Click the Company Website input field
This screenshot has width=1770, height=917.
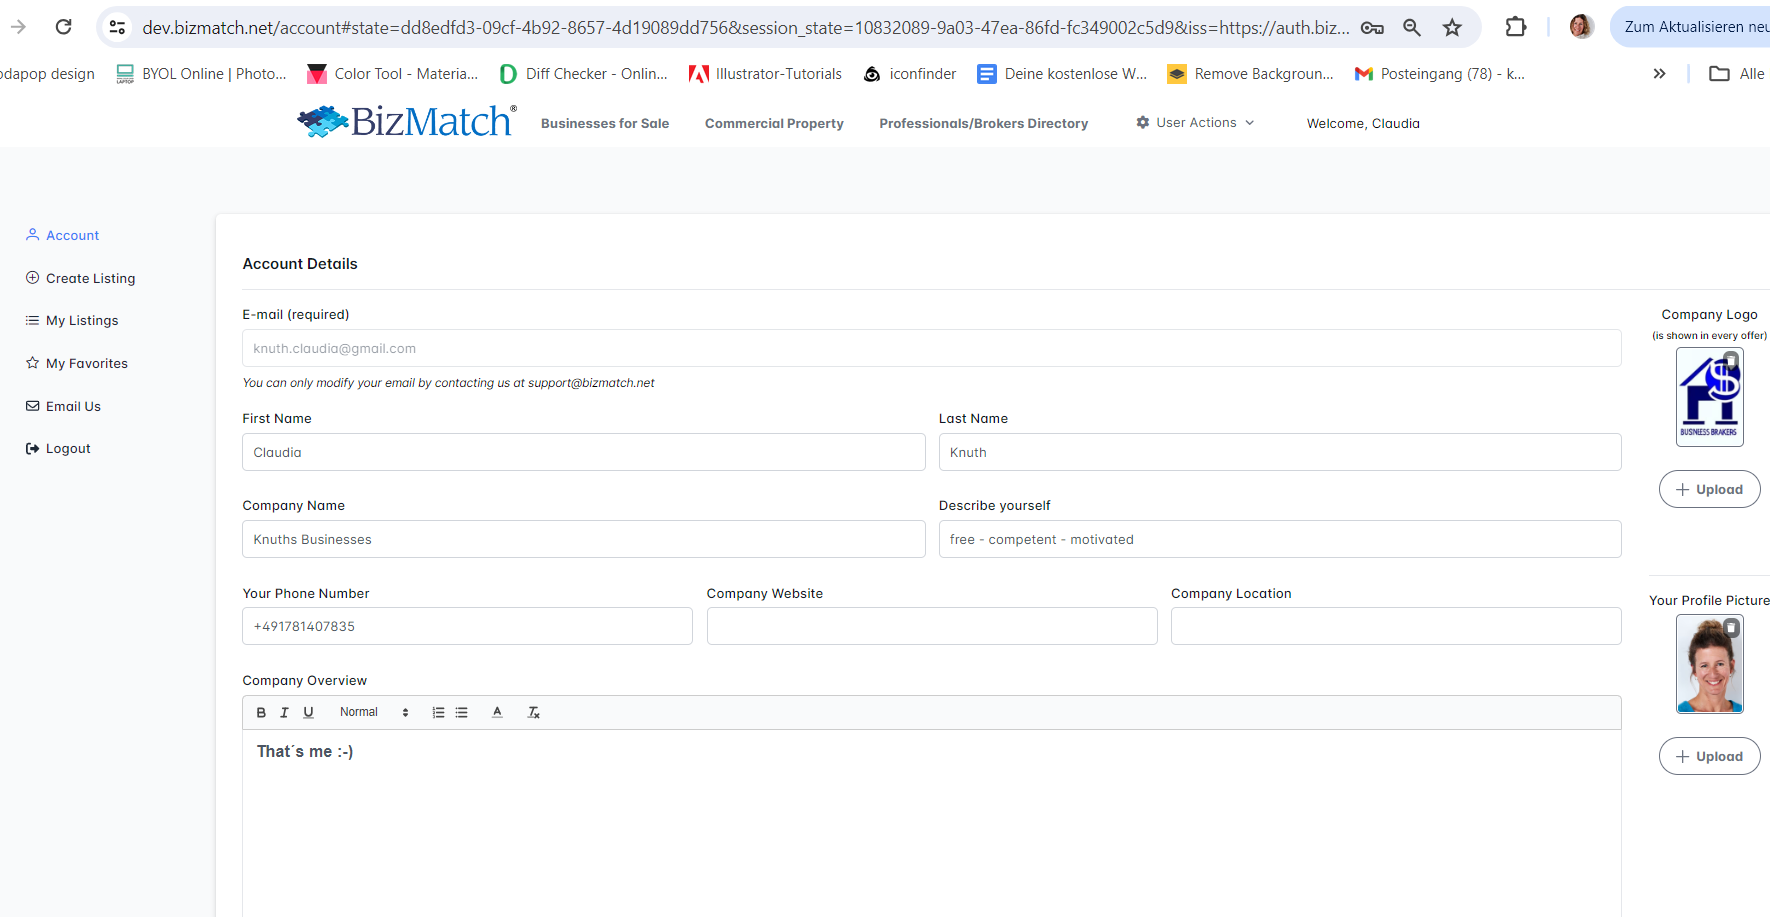click(931, 626)
